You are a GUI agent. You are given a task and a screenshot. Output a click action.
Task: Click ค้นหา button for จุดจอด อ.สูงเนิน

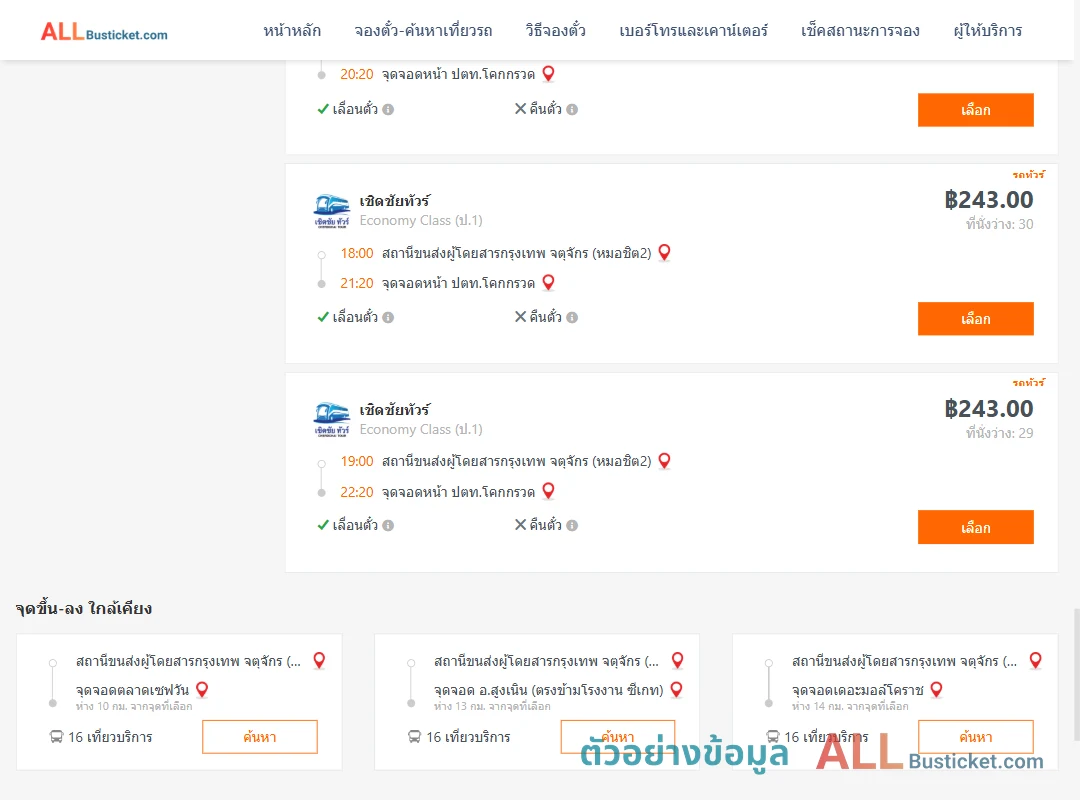pos(618,737)
